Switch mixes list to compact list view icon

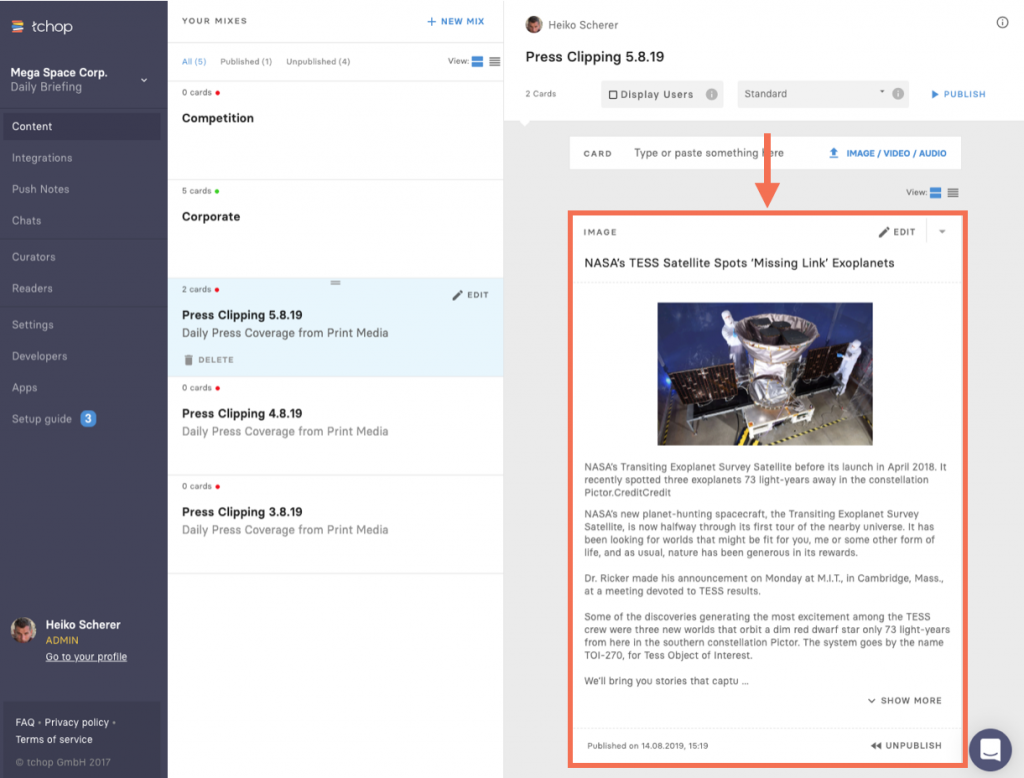pyautogui.click(x=495, y=61)
